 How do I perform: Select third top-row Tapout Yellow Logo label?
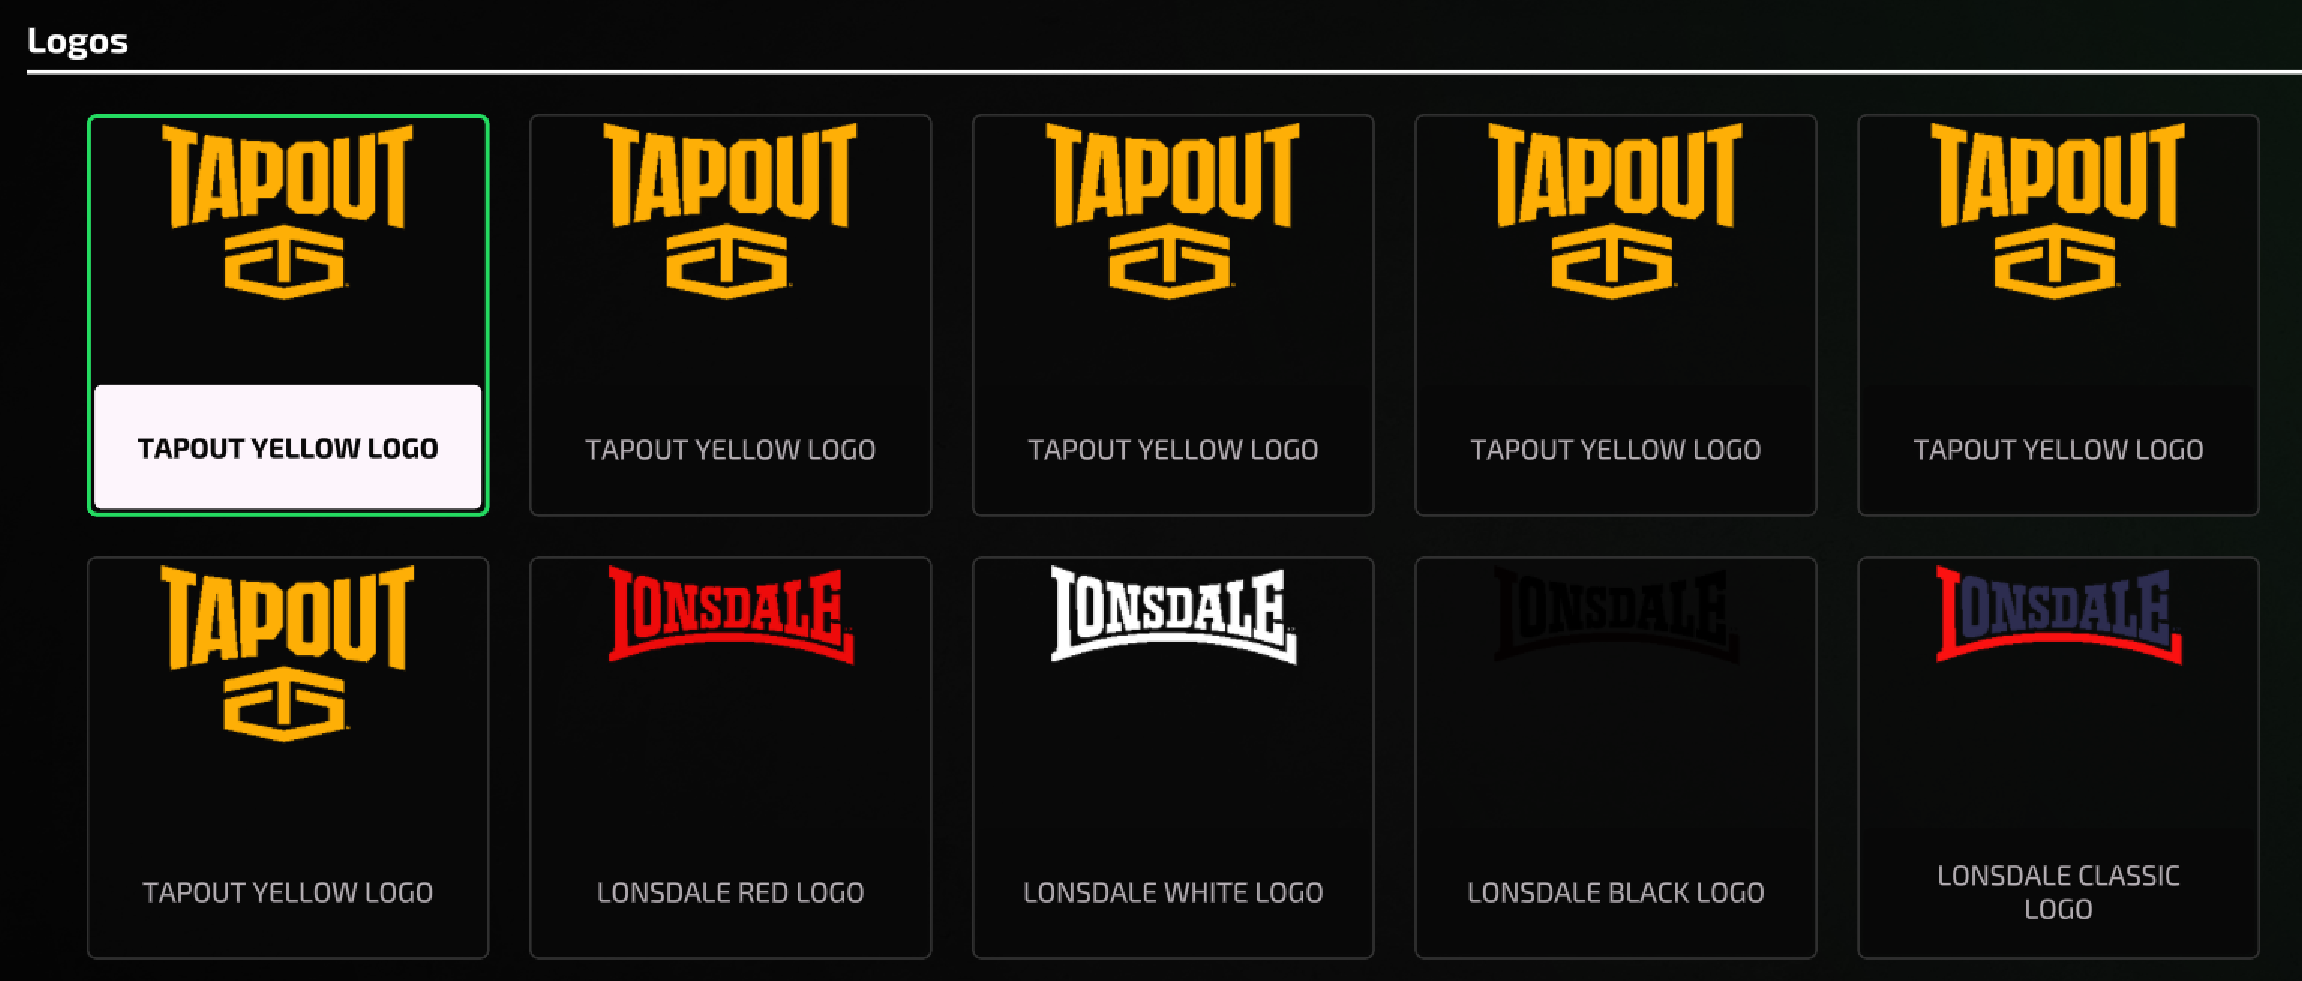pos(1173,450)
